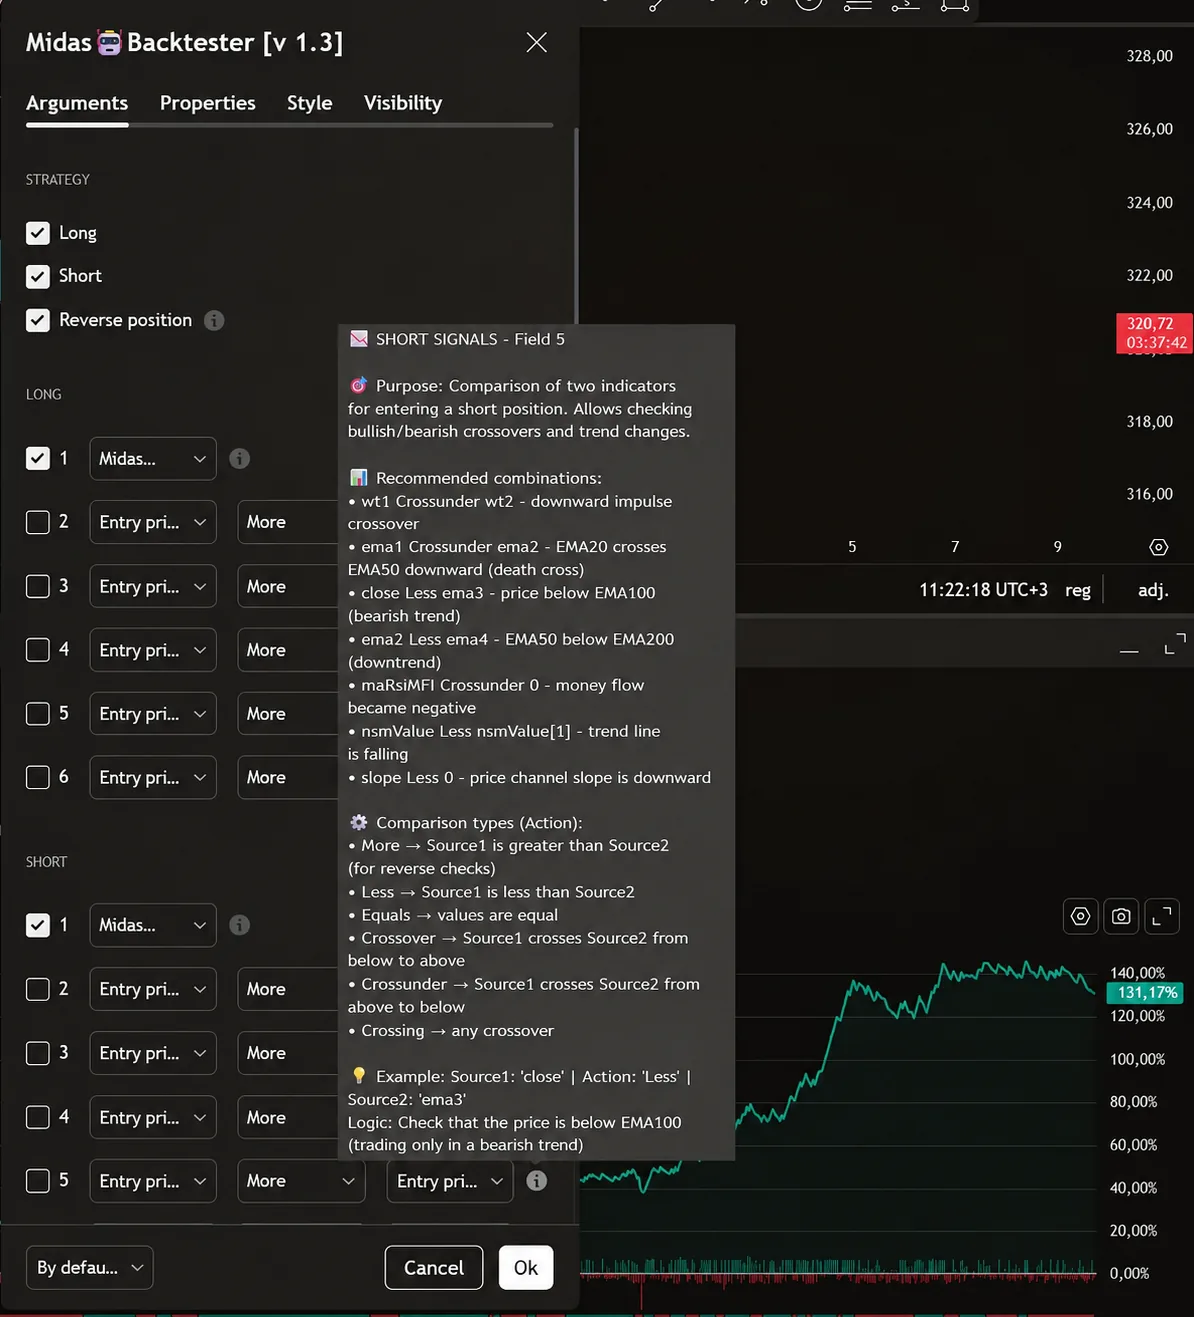This screenshot has width=1194, height=1317.
Task: Enable Long signal 3 checkbox
Action: (x=38, y=586)
